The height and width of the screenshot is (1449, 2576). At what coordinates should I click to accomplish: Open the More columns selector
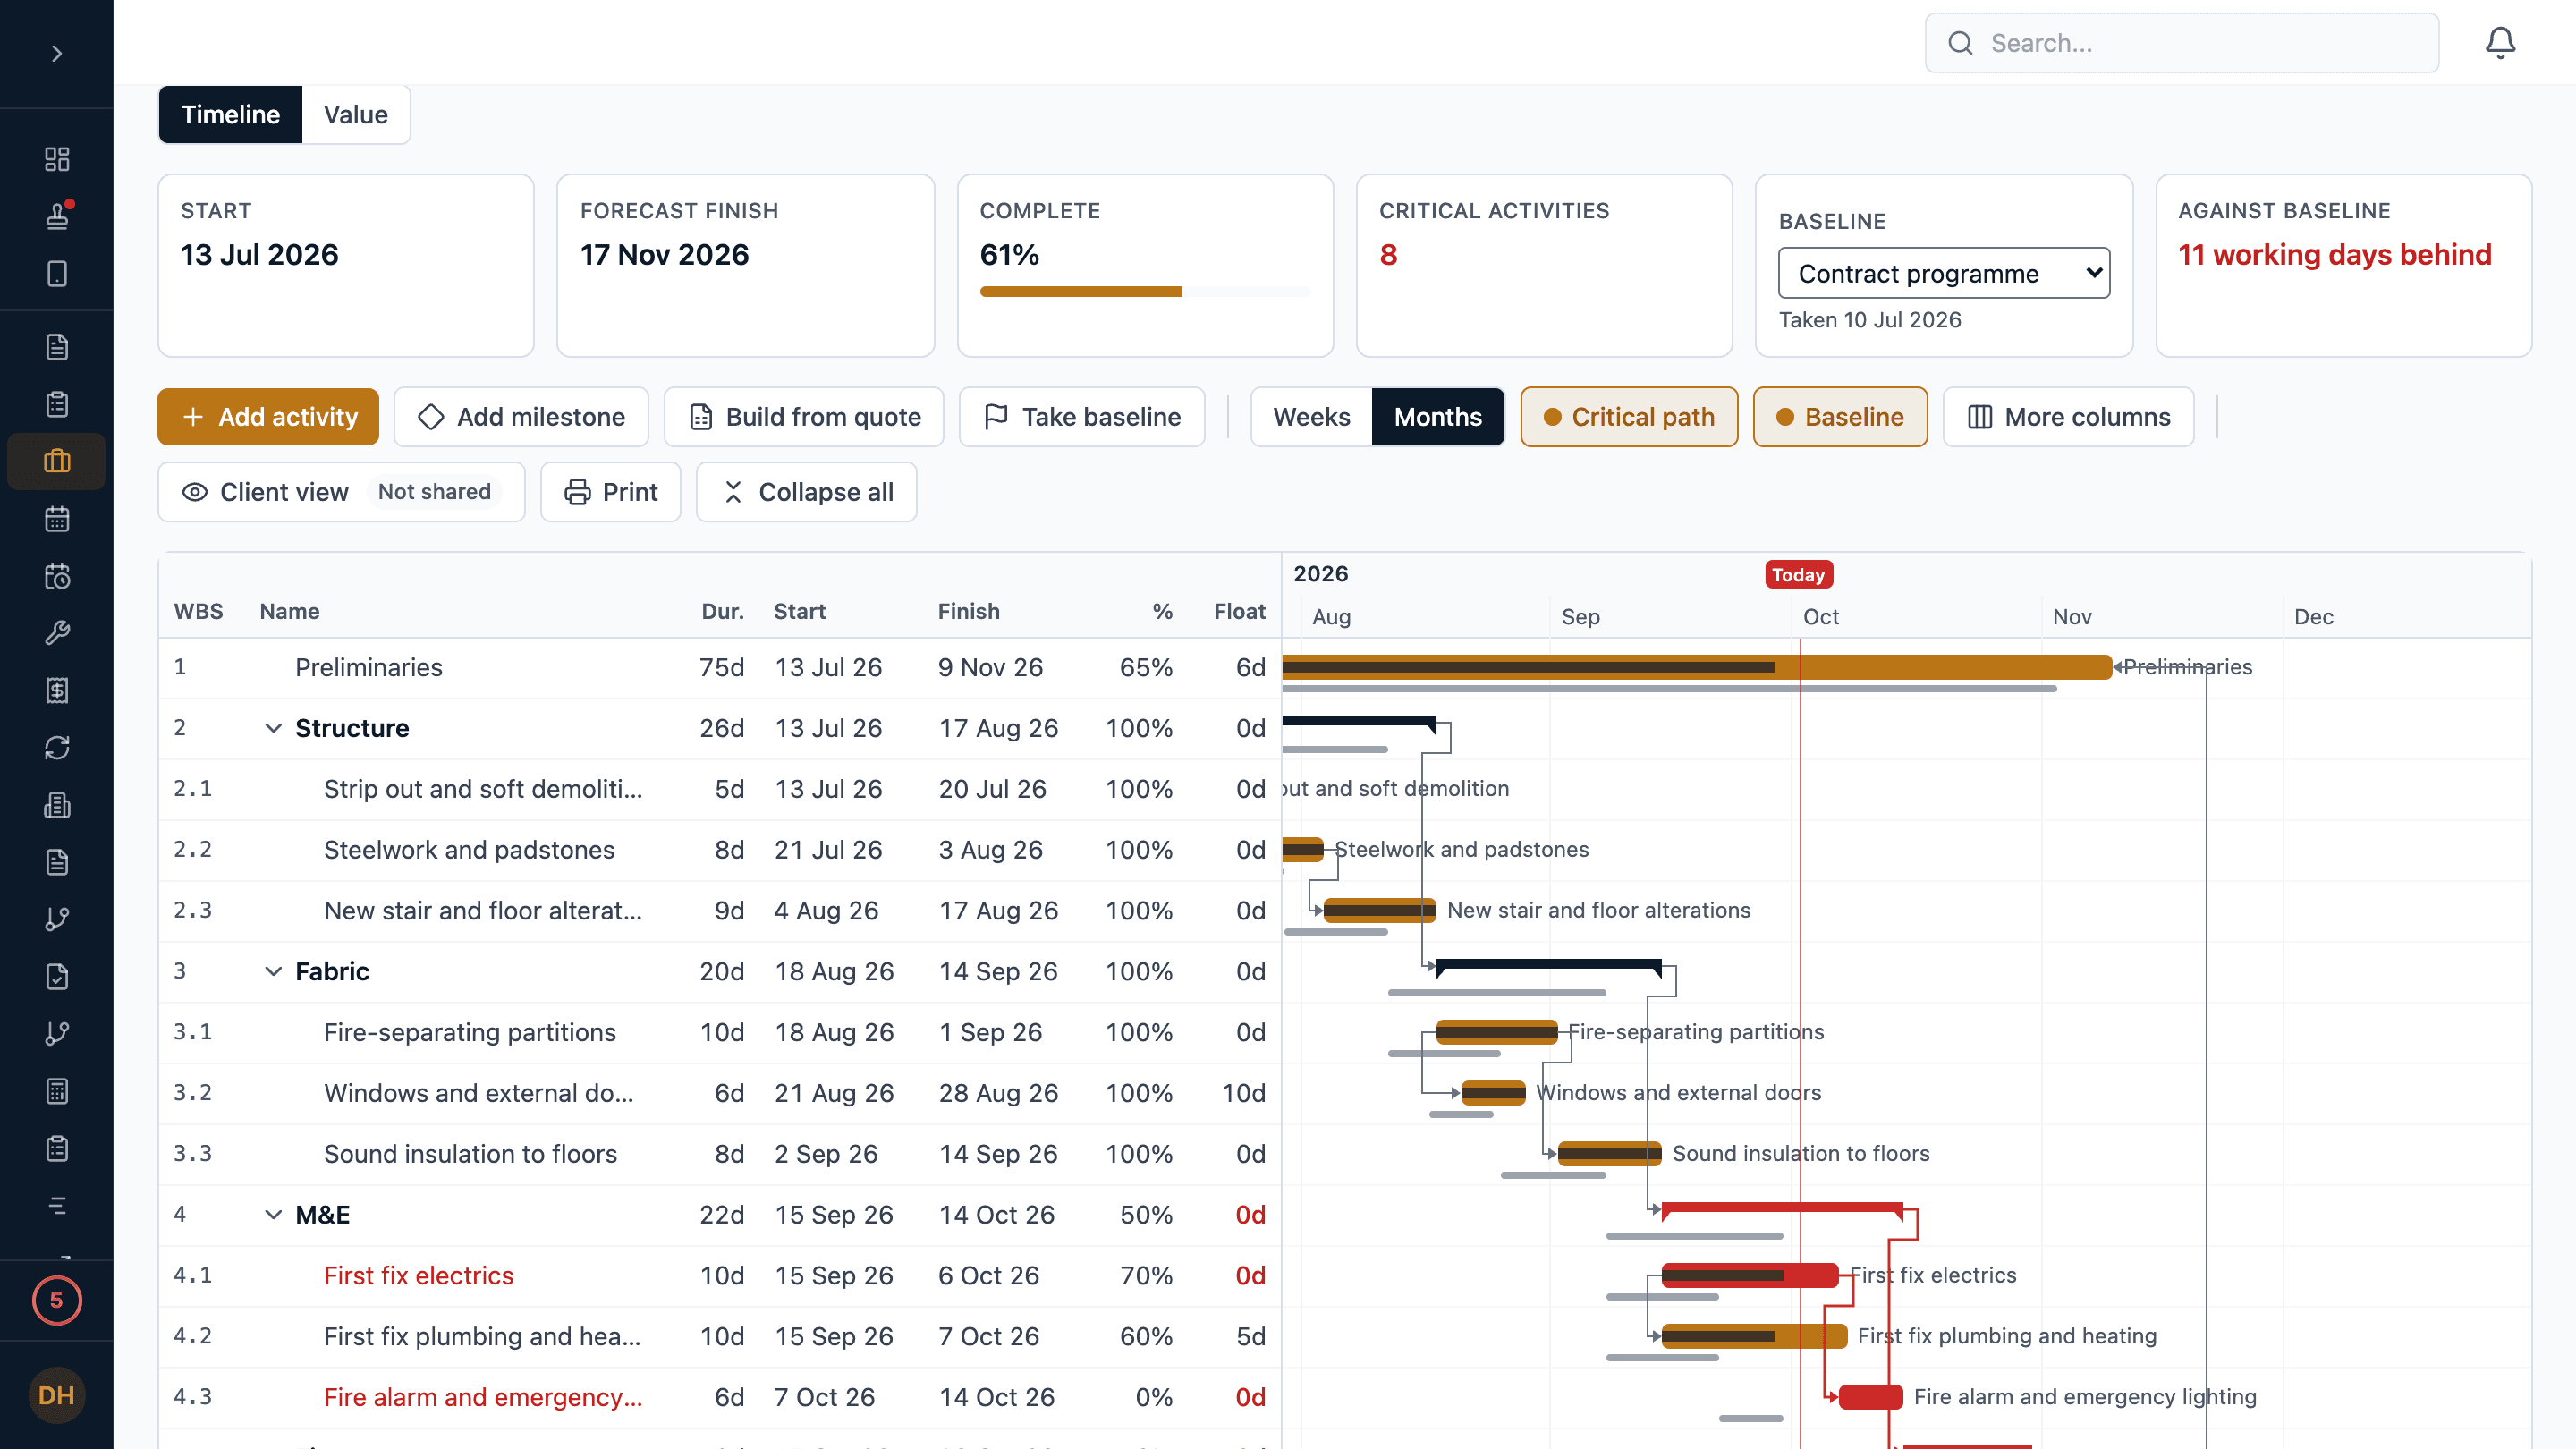pos(2068,417)
